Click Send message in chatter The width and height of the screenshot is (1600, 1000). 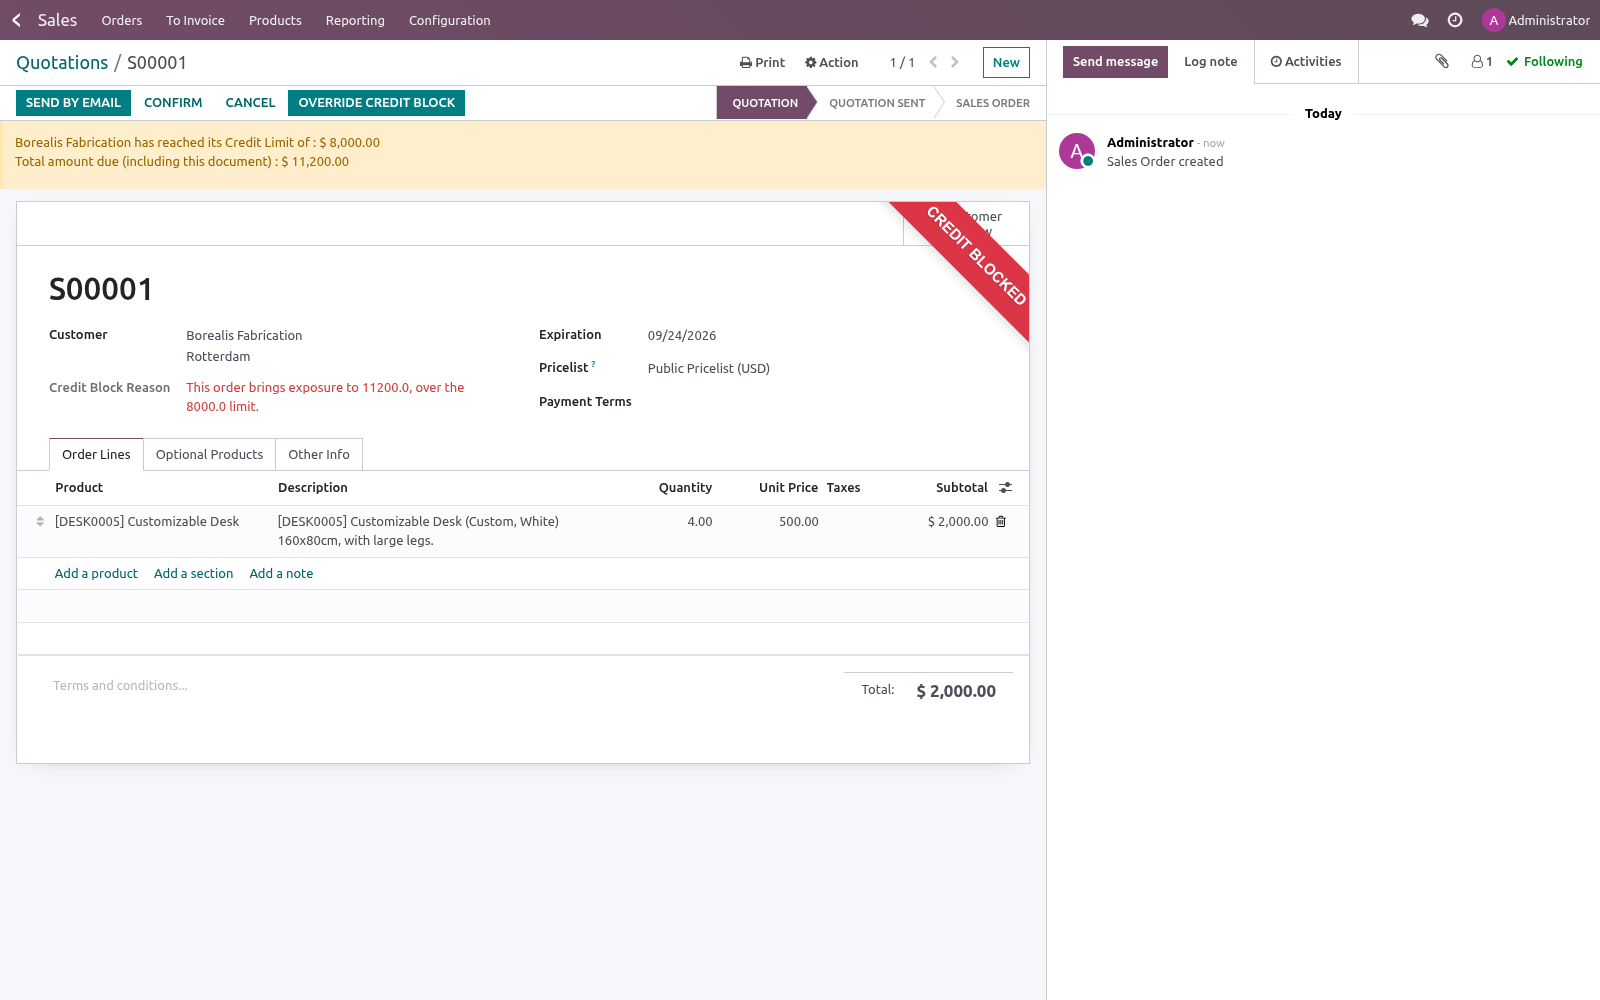click(x=1115, y=62)
